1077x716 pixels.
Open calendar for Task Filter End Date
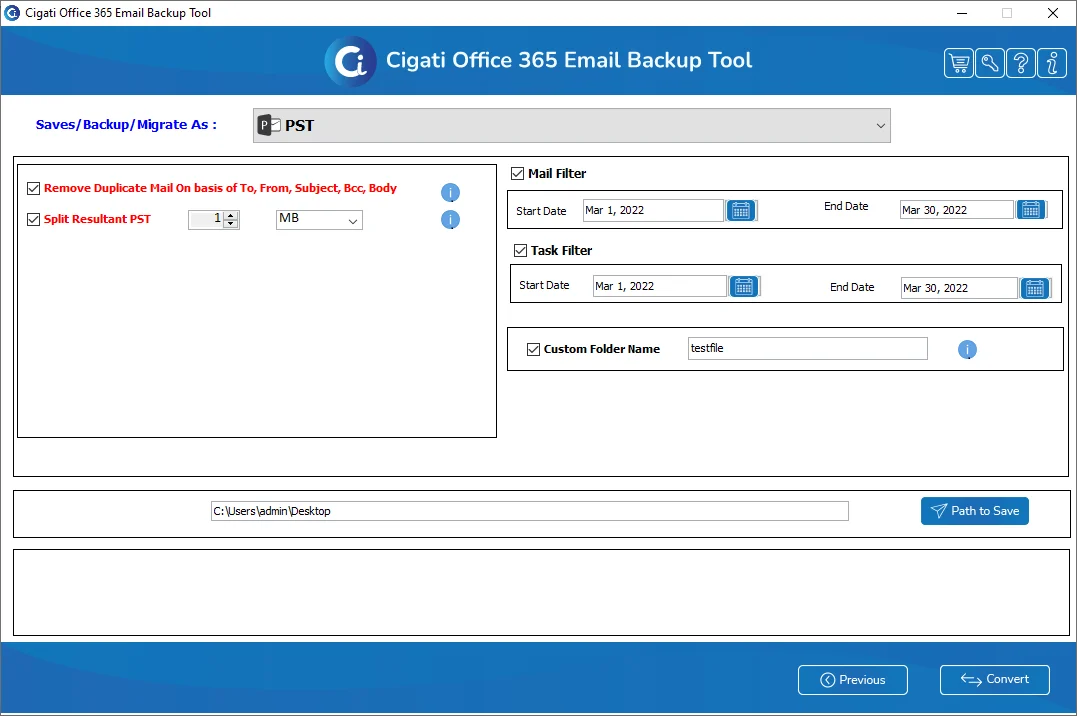point(1035,288)
